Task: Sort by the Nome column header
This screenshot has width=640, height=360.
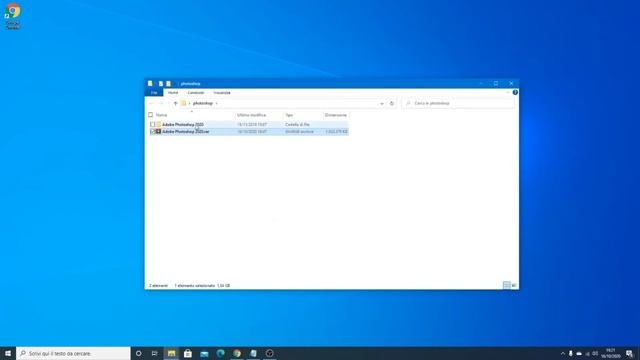Action: click(x=162, y=115)
